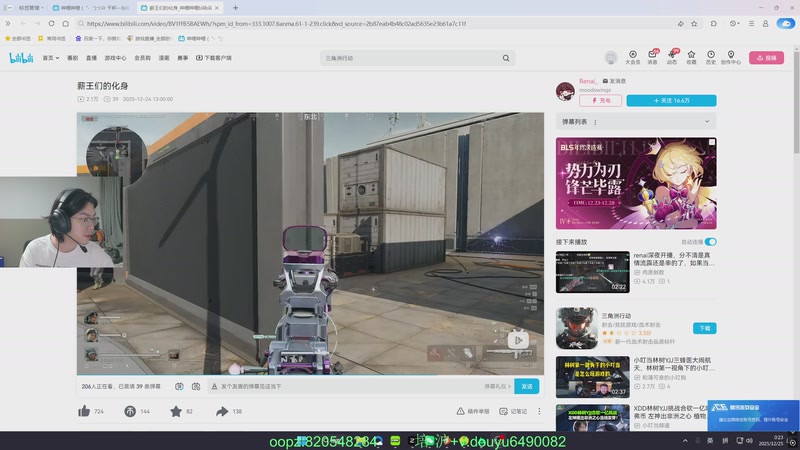Open 百度一下 bookmark
Image resolution: width=800 pixels, height=450 pixels.
coord(97,38)
